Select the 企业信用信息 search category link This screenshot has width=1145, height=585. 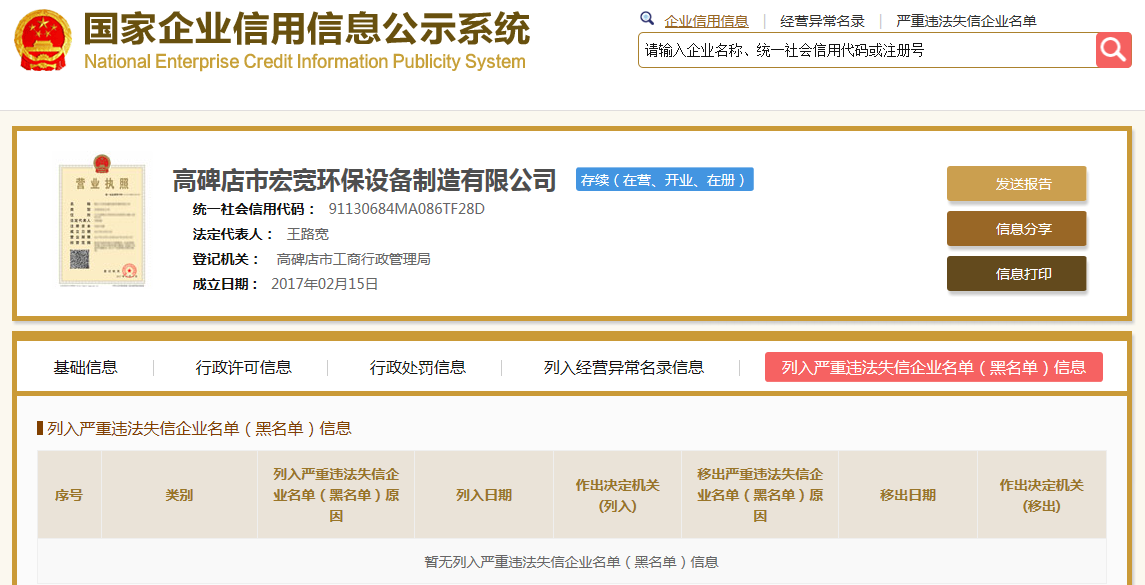[706, 21]
